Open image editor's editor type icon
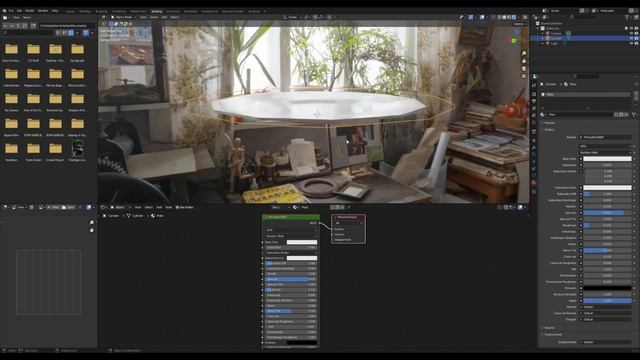640x360 pixels. click(6, 207)
